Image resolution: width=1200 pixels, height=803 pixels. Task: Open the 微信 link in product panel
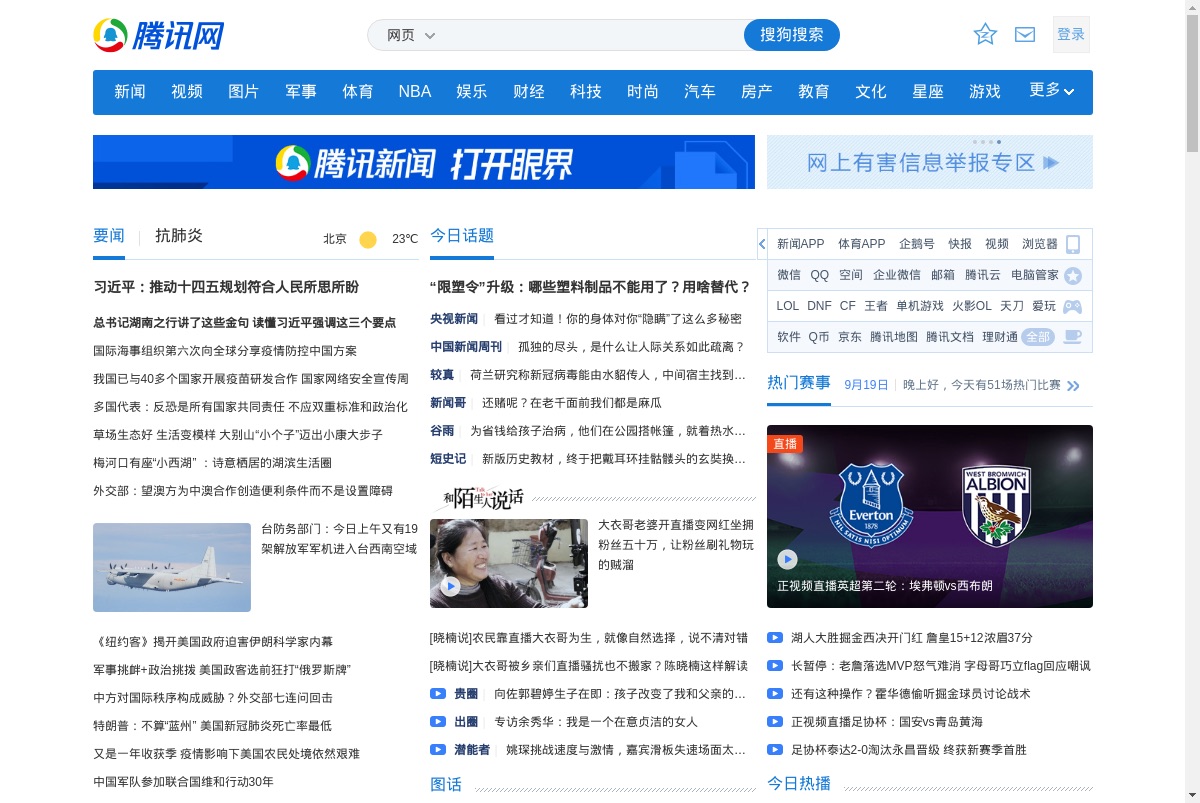[789, 275]
